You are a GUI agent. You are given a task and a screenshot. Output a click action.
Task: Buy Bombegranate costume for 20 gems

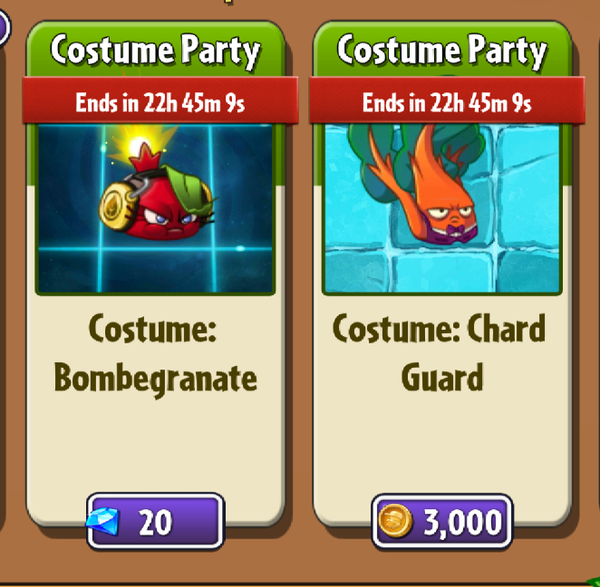[155, 521]
